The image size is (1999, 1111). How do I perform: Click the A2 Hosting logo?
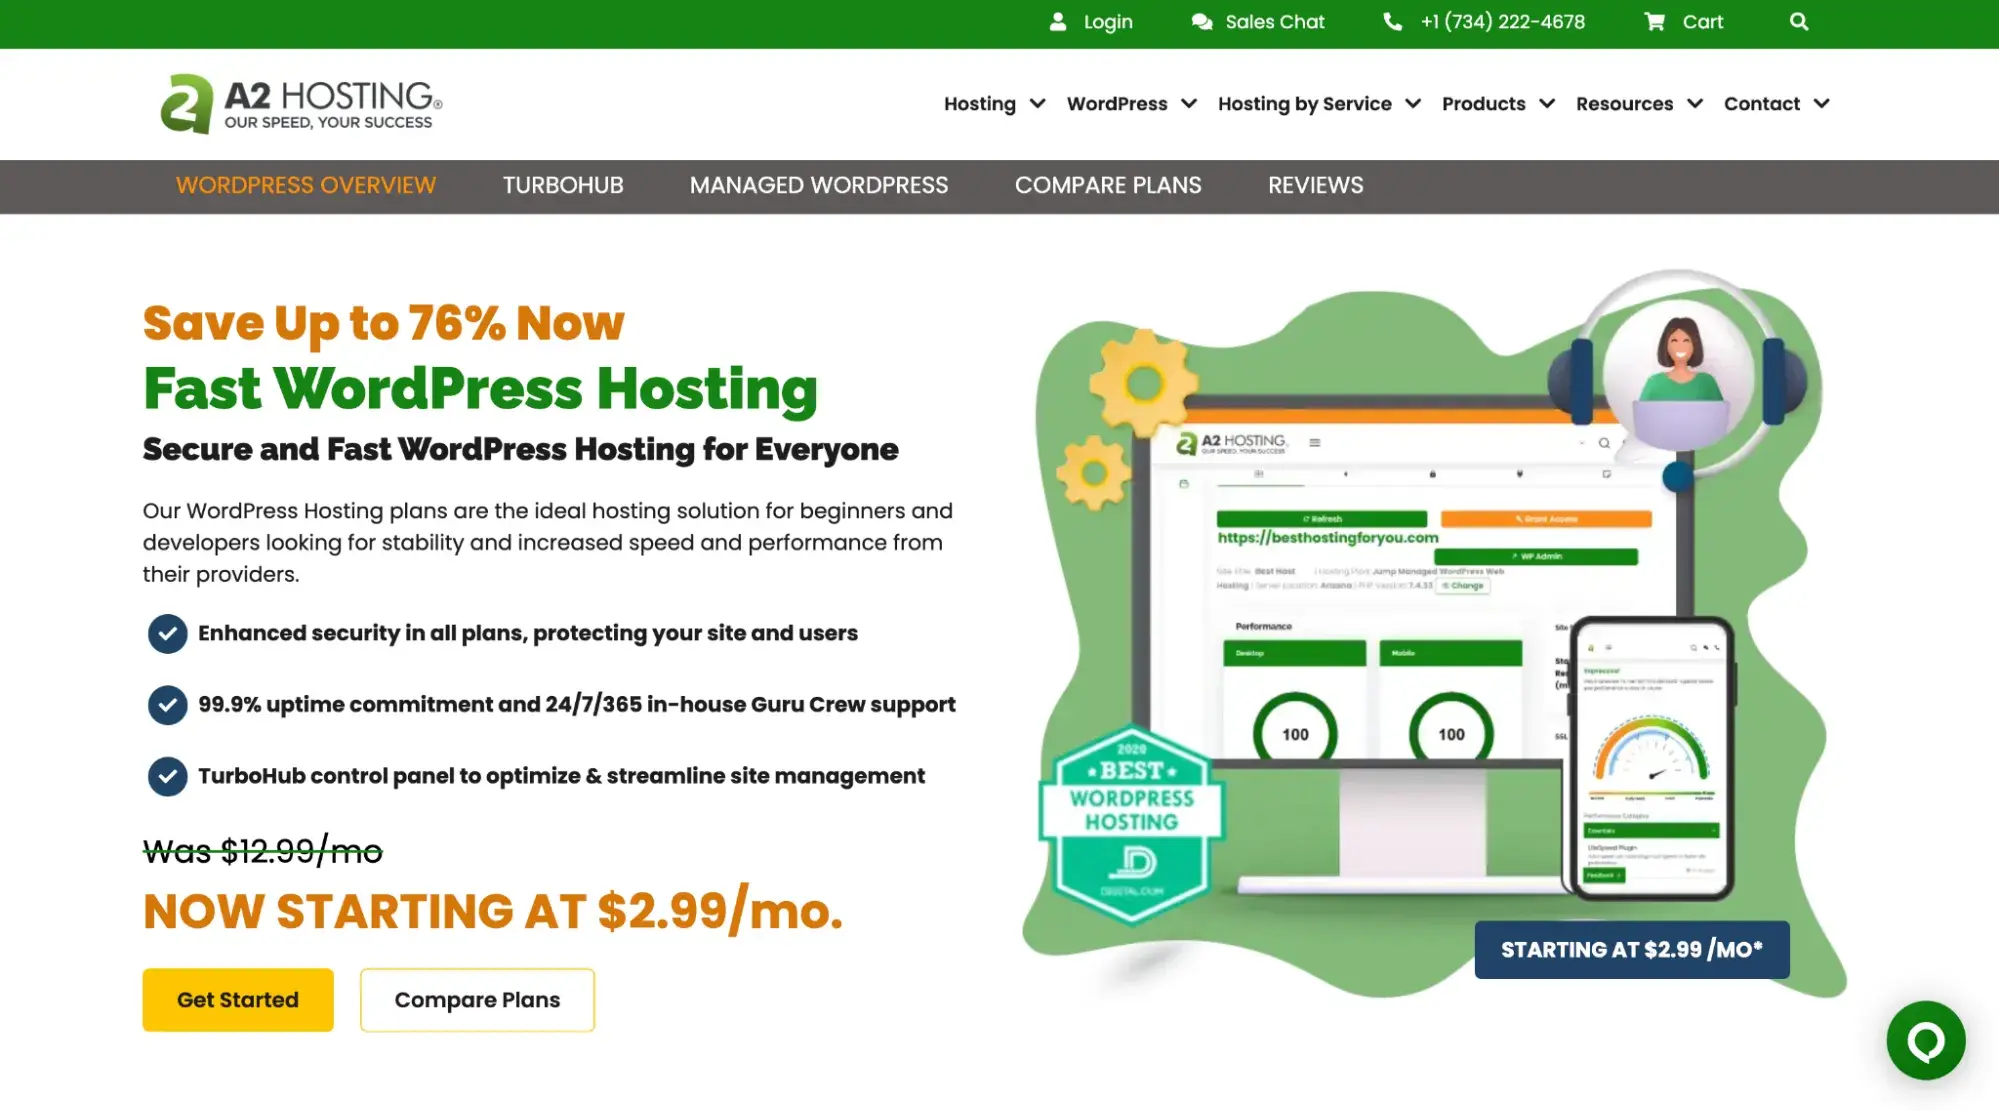[x=301, y=104]
